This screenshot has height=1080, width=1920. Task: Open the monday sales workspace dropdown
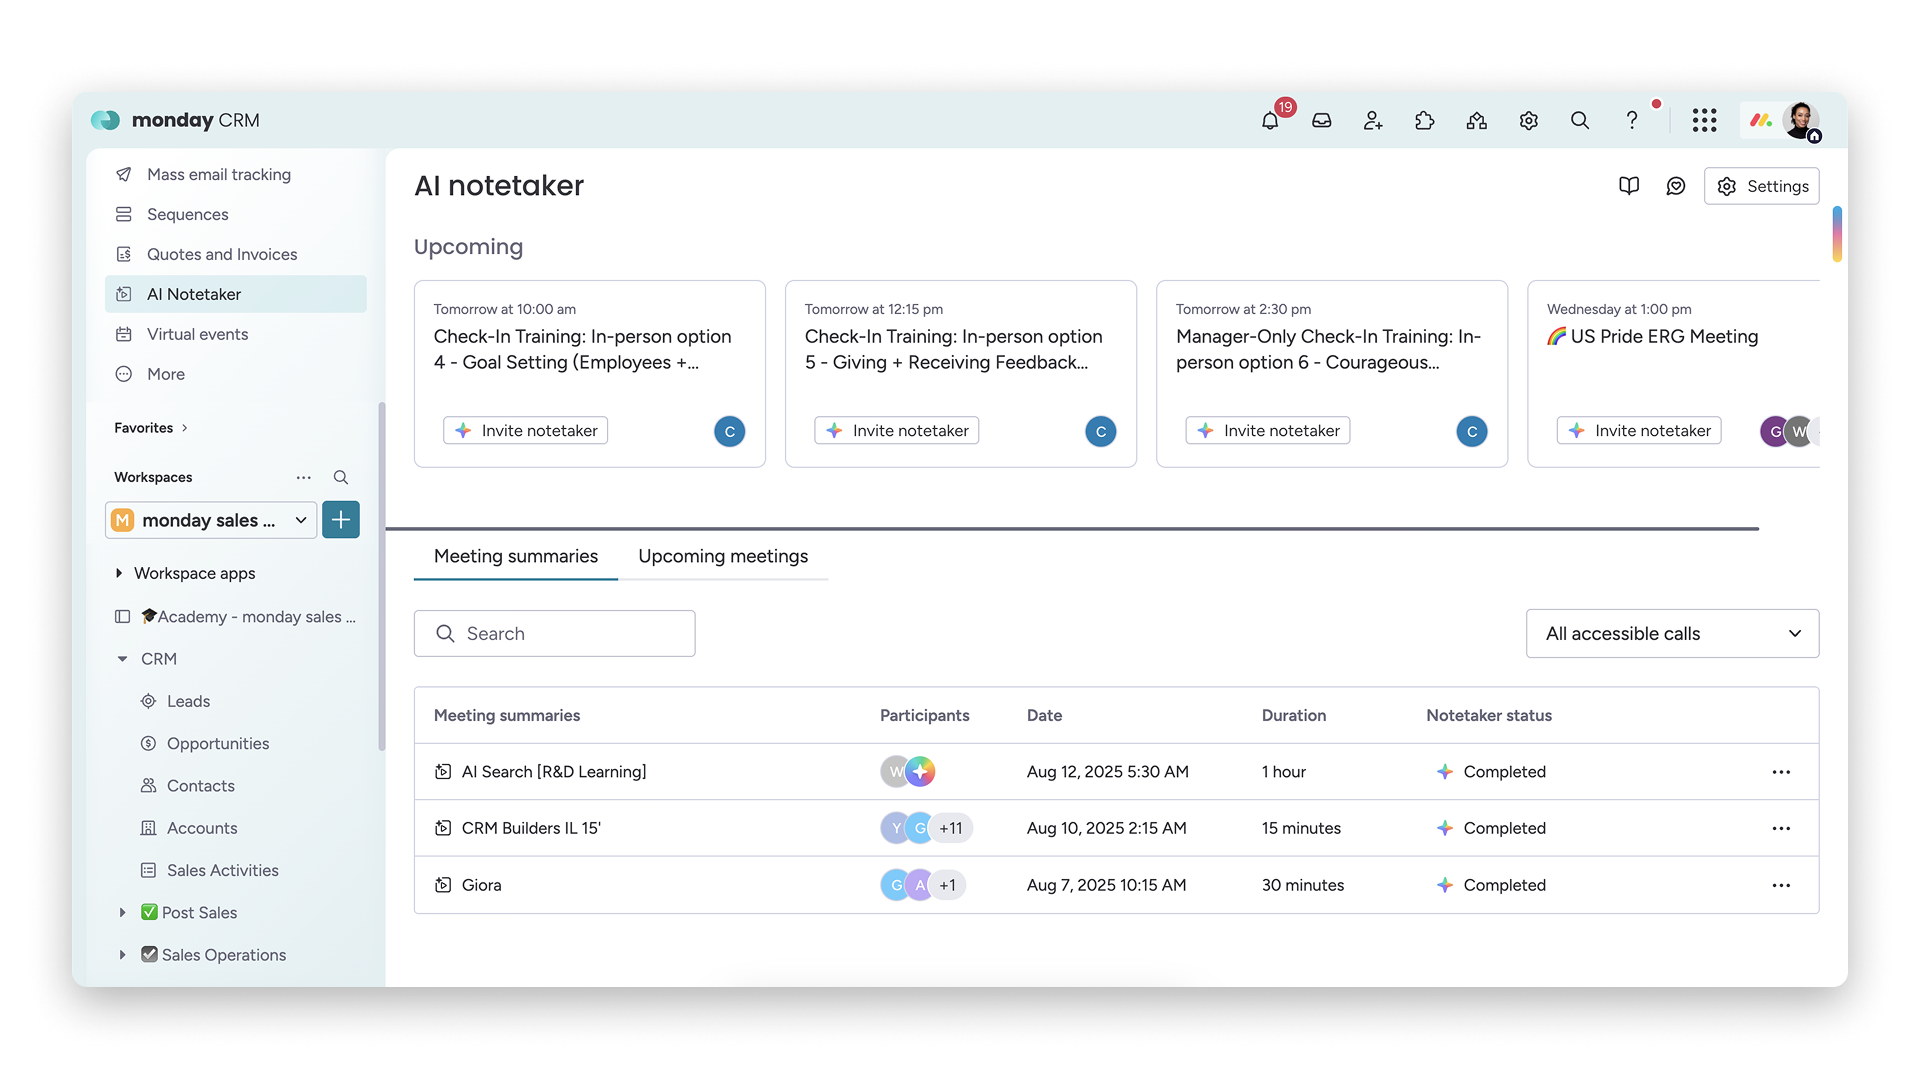point(211,520)
